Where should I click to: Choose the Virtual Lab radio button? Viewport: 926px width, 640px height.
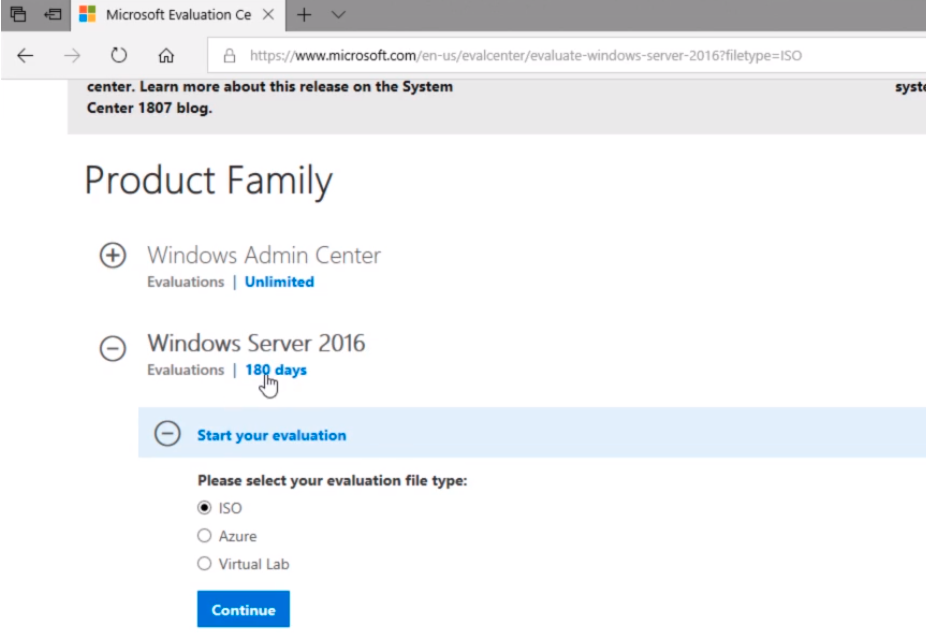(x=204, y=563)
